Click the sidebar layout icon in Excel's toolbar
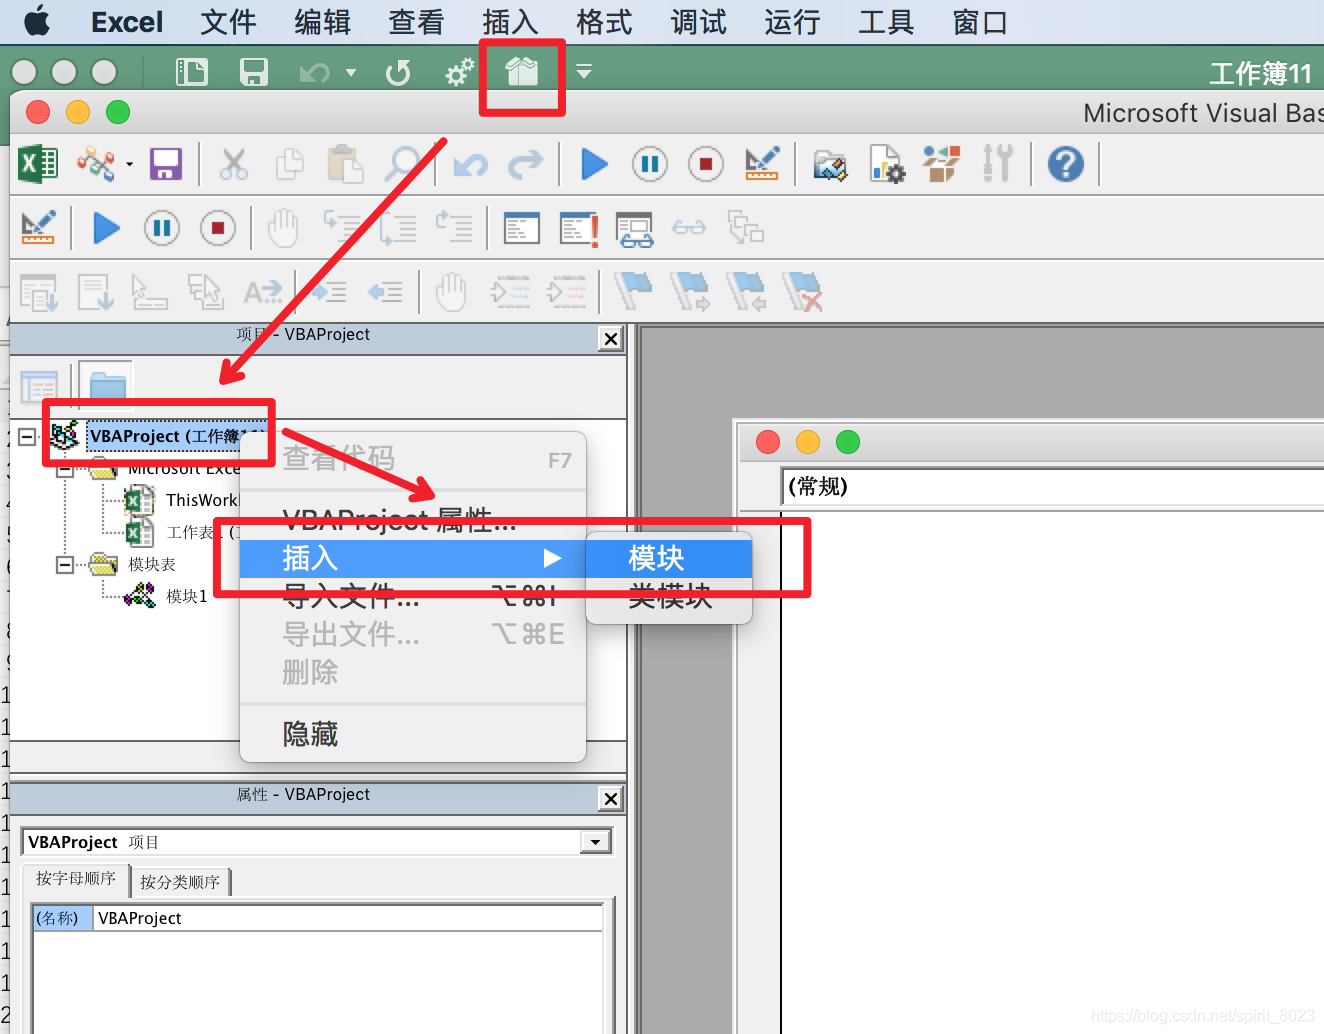1324x1034 pixels. coord(191,72)
